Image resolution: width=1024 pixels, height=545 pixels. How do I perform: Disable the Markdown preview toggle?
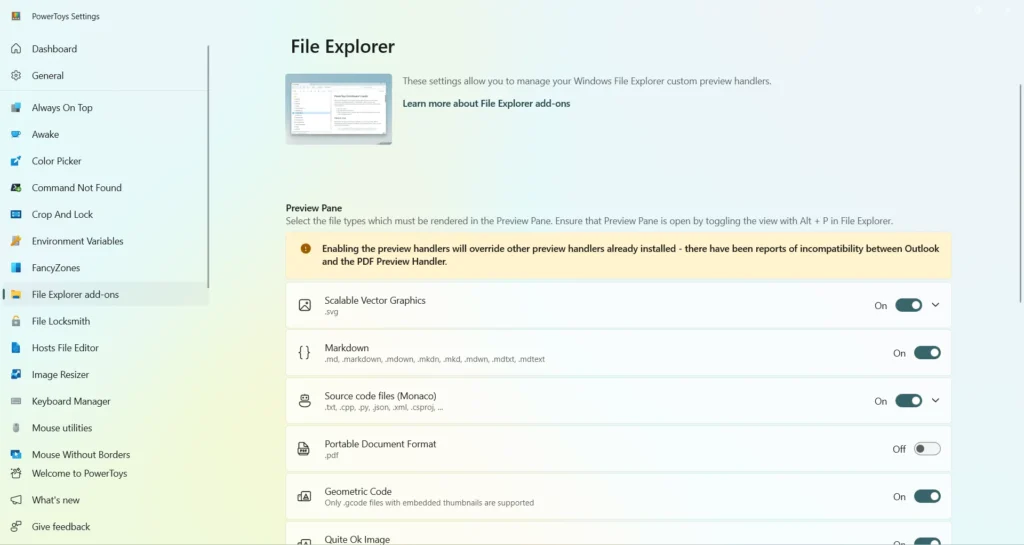click(927, 353)
